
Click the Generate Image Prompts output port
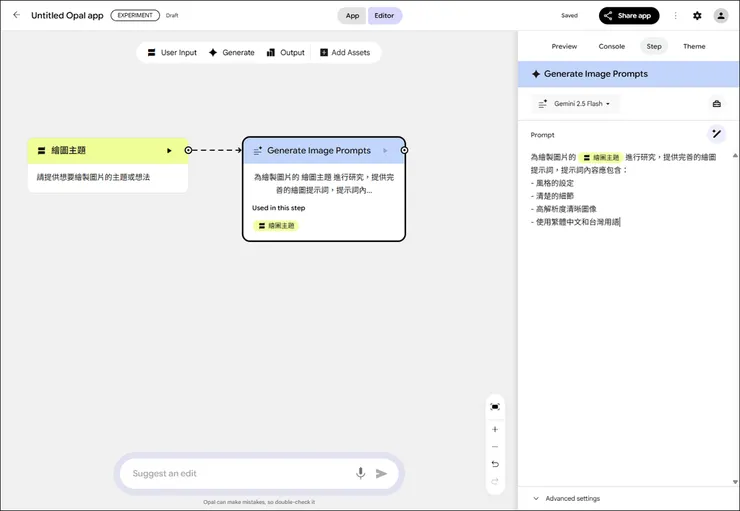point(404,150)
